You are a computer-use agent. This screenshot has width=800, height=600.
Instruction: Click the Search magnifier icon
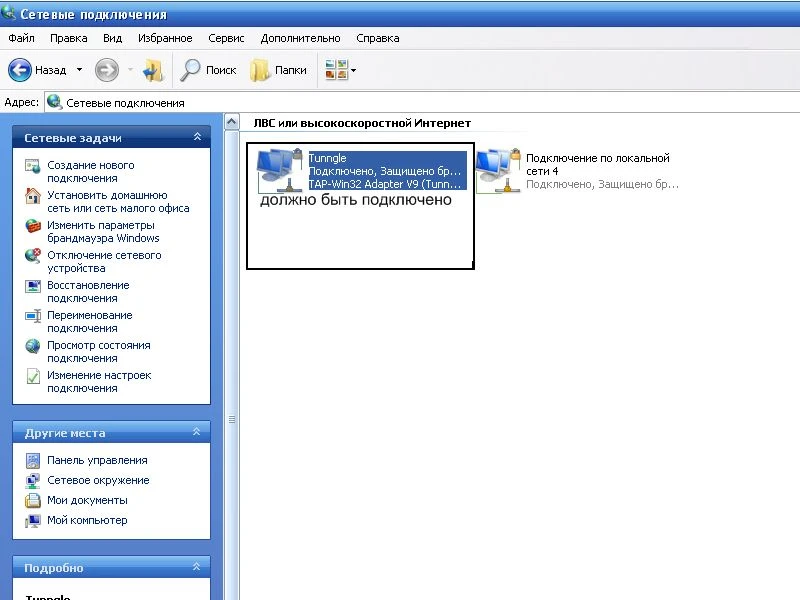(190, 70)
